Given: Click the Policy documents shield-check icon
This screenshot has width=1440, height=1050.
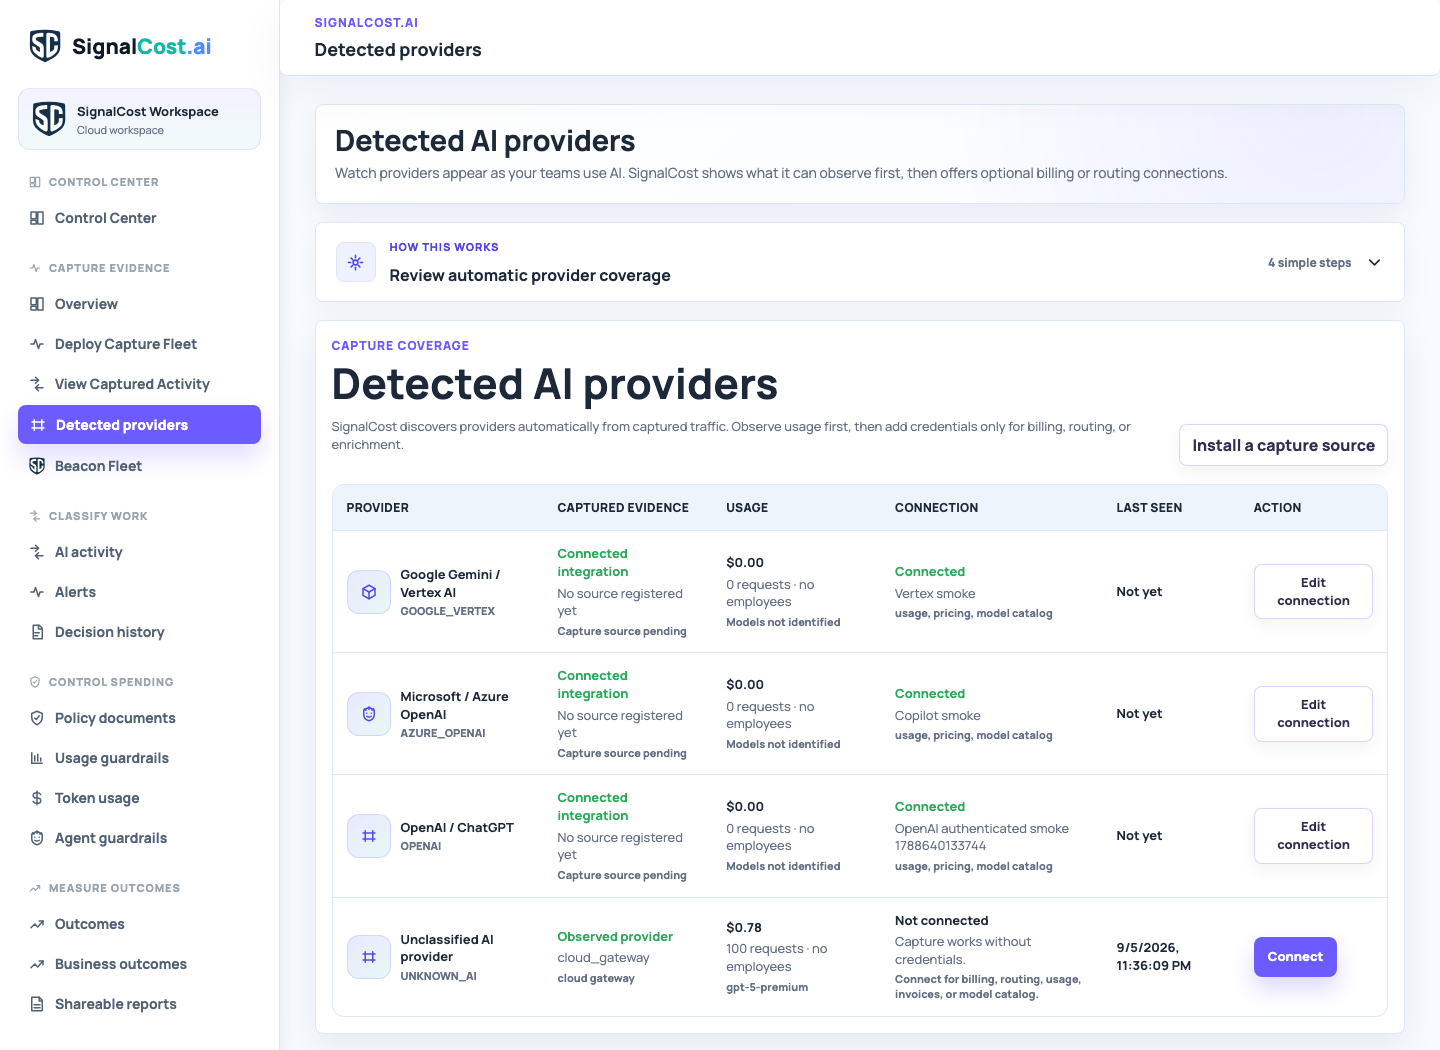Looking at the screenshot, I should [x=37, y=718].
